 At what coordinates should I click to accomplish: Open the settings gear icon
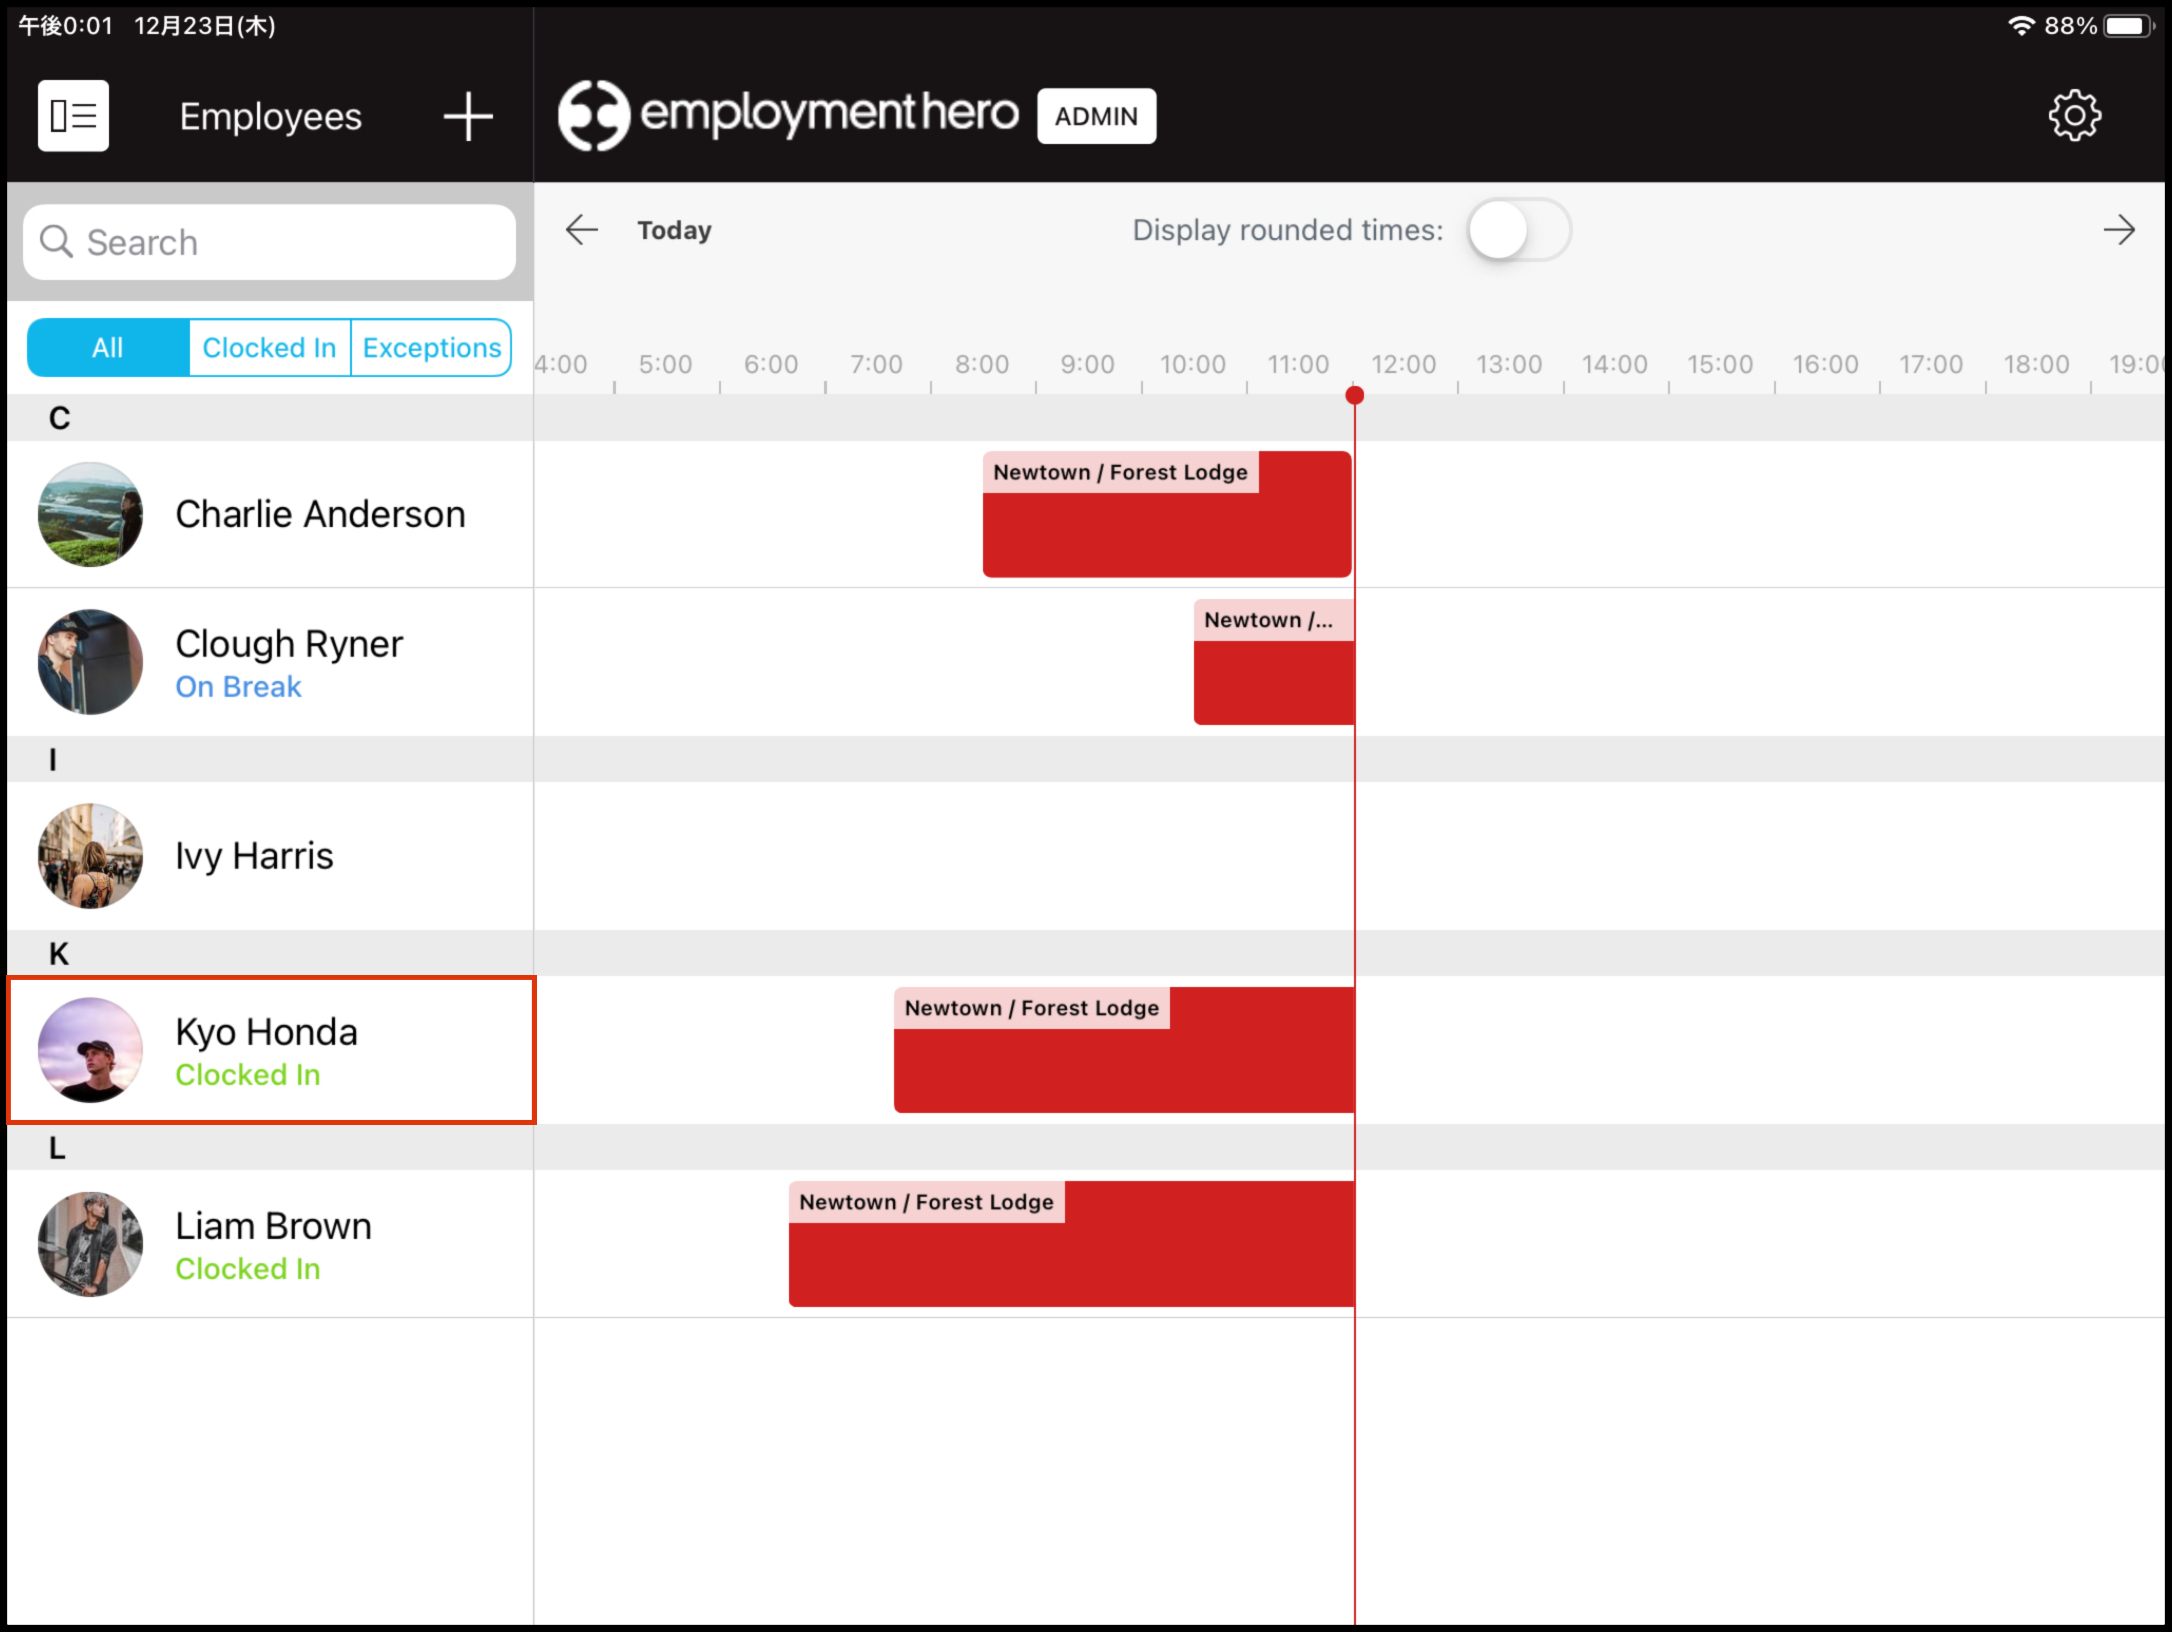coord(2074,115)
